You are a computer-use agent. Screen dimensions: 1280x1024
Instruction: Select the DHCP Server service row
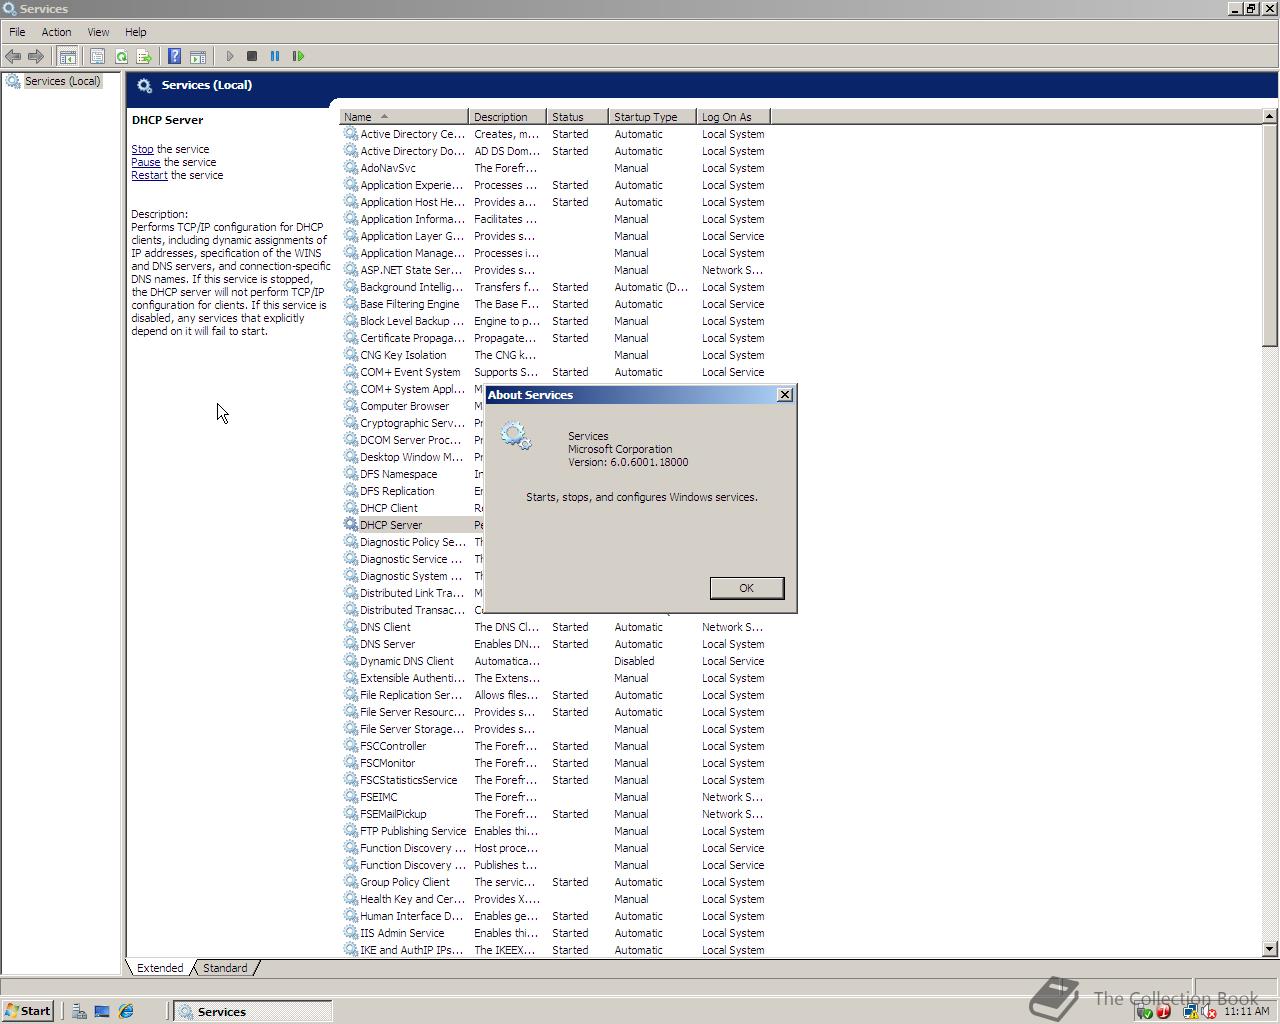click(x=391, y=525)
